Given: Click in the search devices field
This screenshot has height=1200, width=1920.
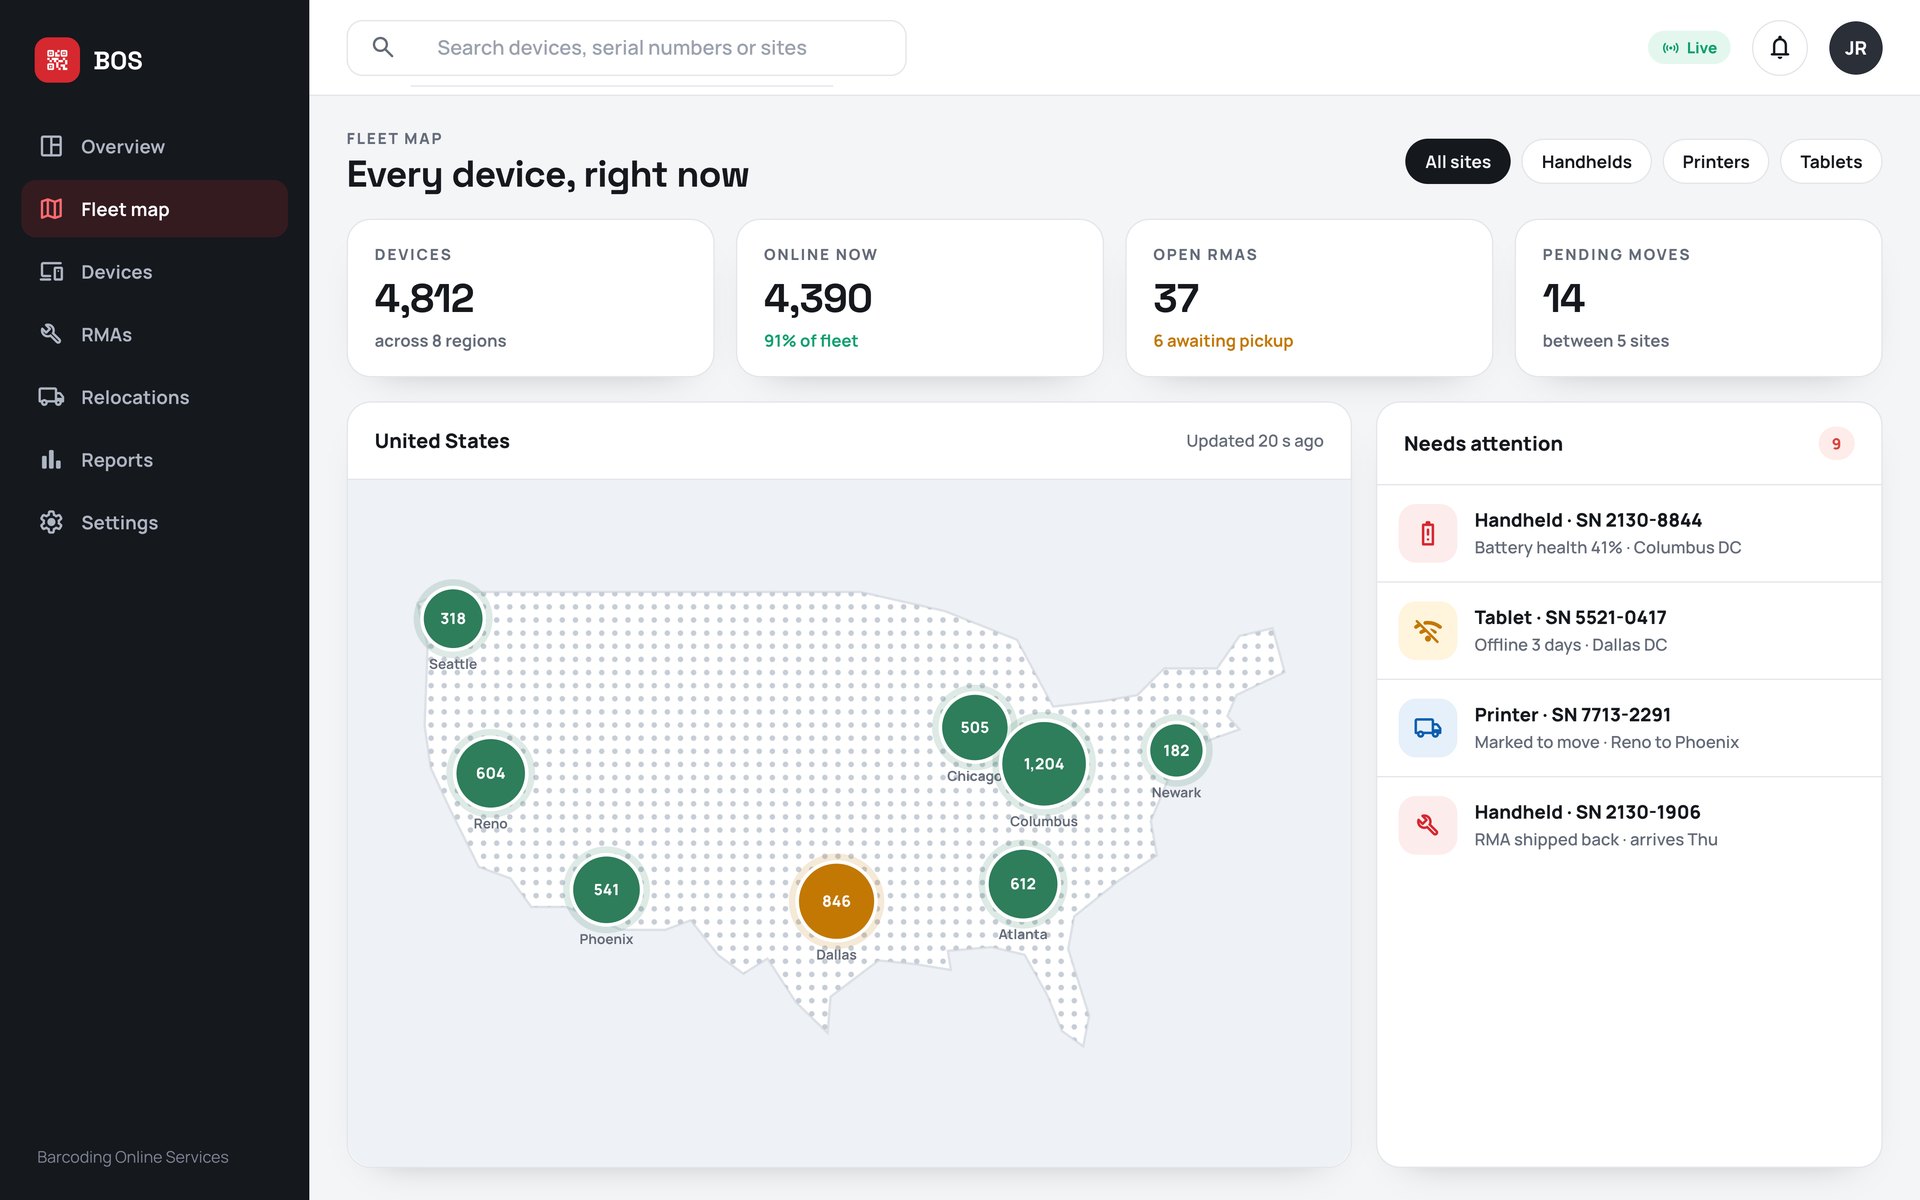Looking at the screenshot, I should coord(626,48).
